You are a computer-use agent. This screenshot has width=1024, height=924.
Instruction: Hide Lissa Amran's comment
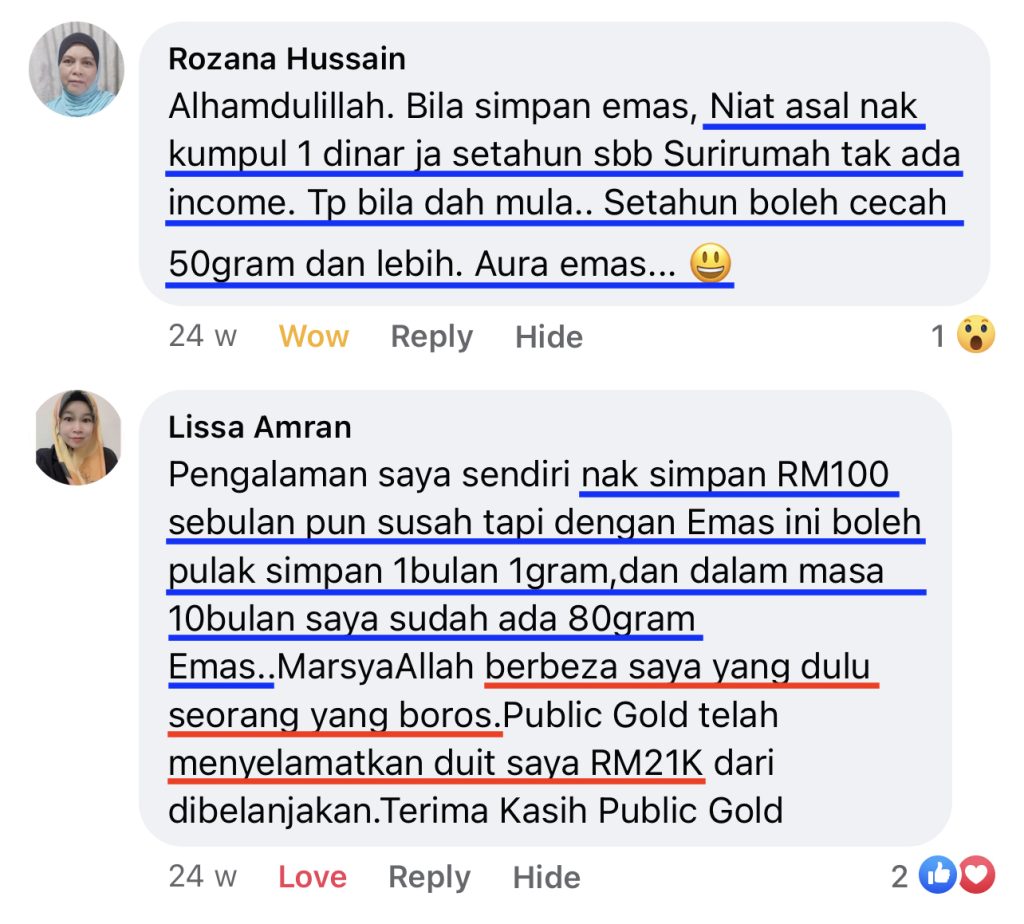coord(546,878)
